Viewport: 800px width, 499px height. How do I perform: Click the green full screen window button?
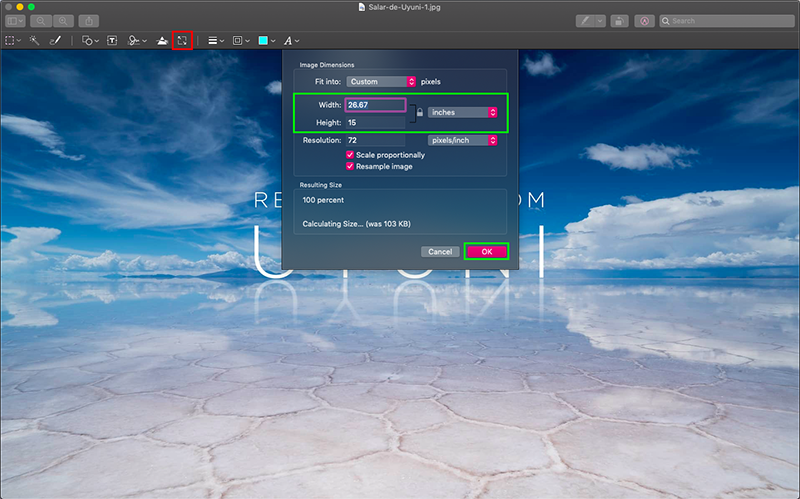(x=31, y=7)
